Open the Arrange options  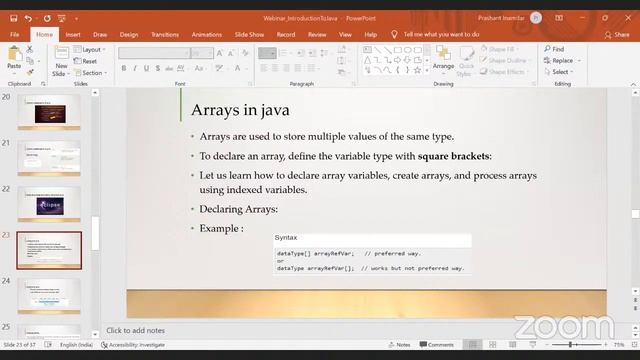pos(443,60)
